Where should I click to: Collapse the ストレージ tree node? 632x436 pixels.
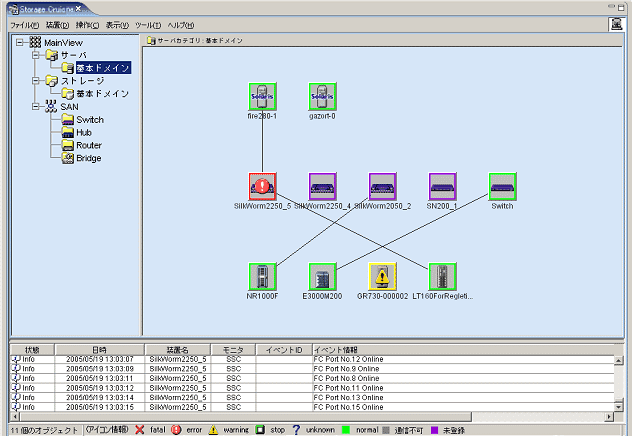[35, 81]
